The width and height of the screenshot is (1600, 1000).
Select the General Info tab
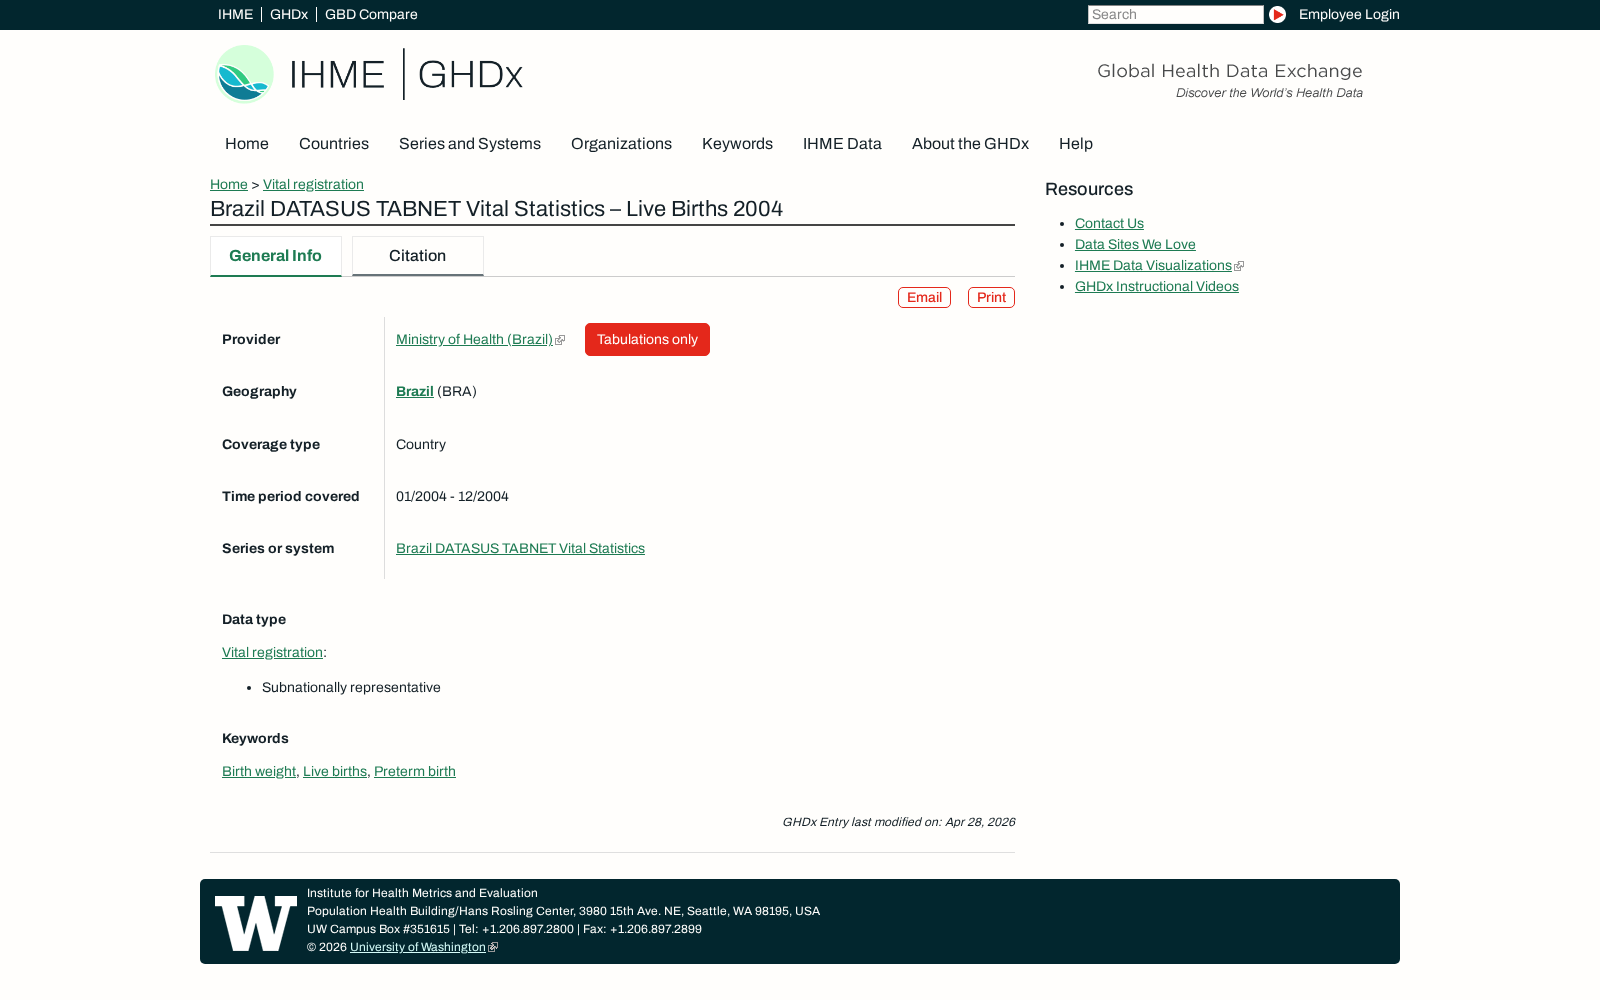click(x=276, y=256)
